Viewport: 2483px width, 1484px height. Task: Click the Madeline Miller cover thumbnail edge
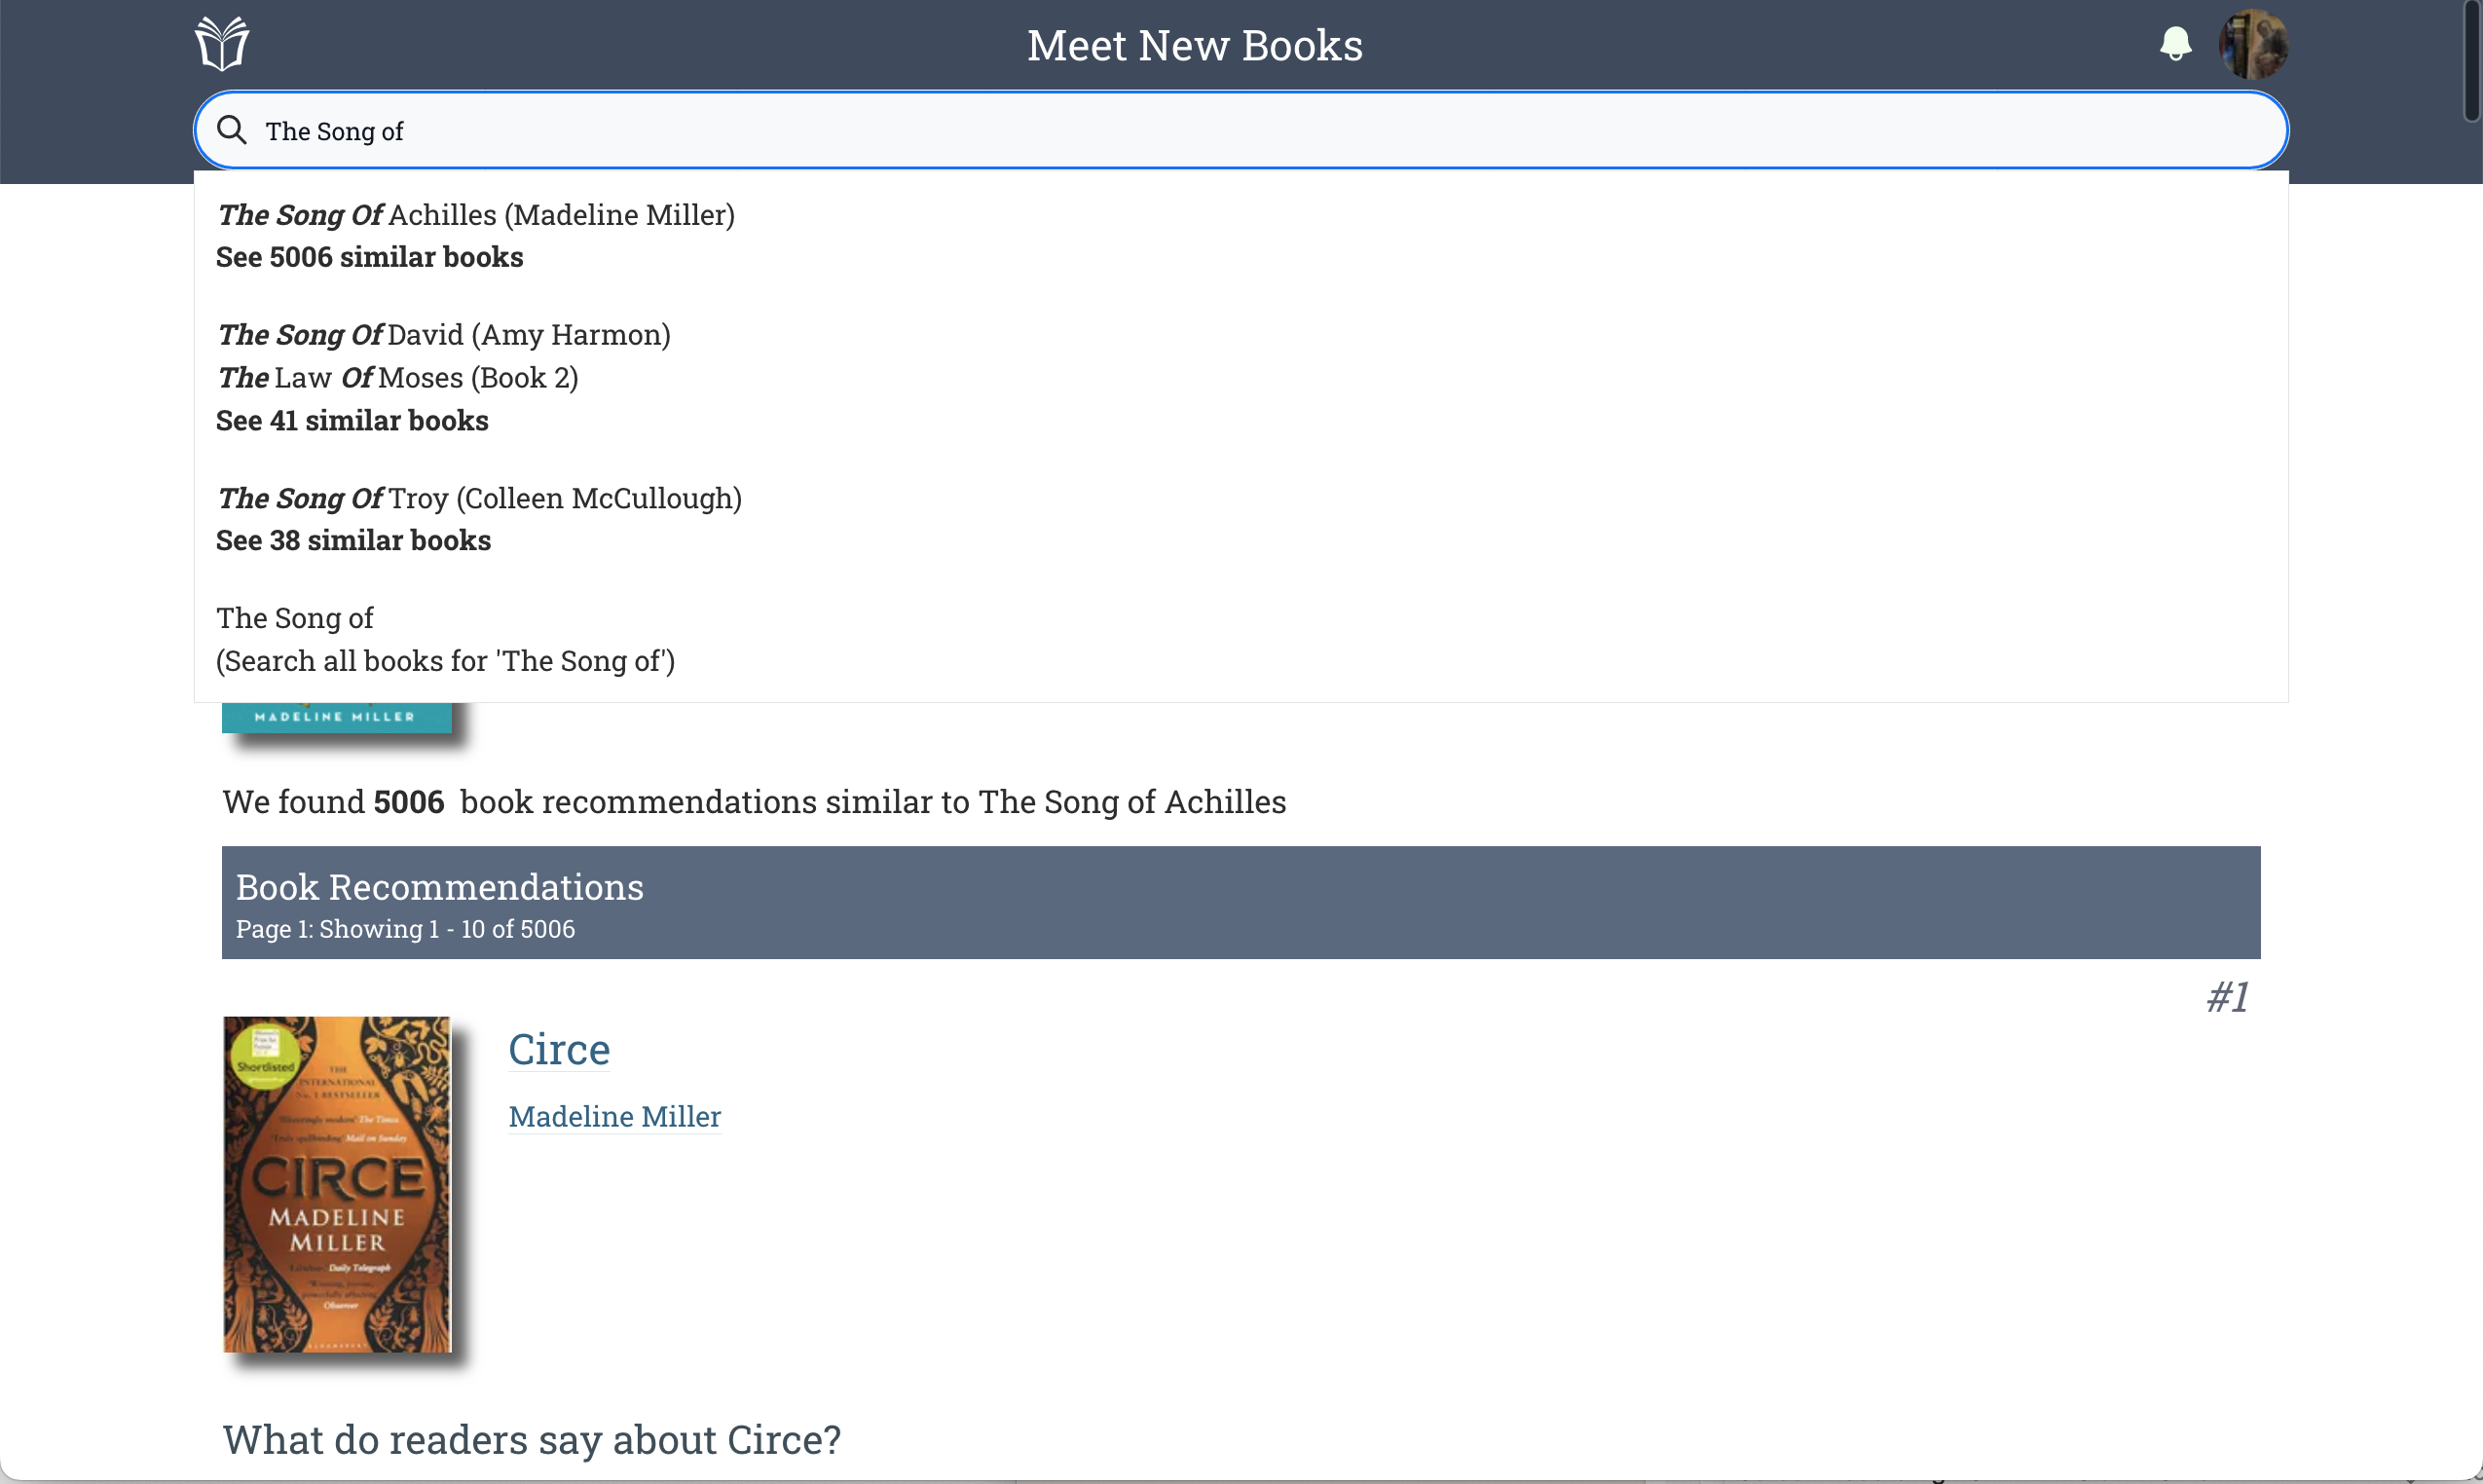[337, 718]
